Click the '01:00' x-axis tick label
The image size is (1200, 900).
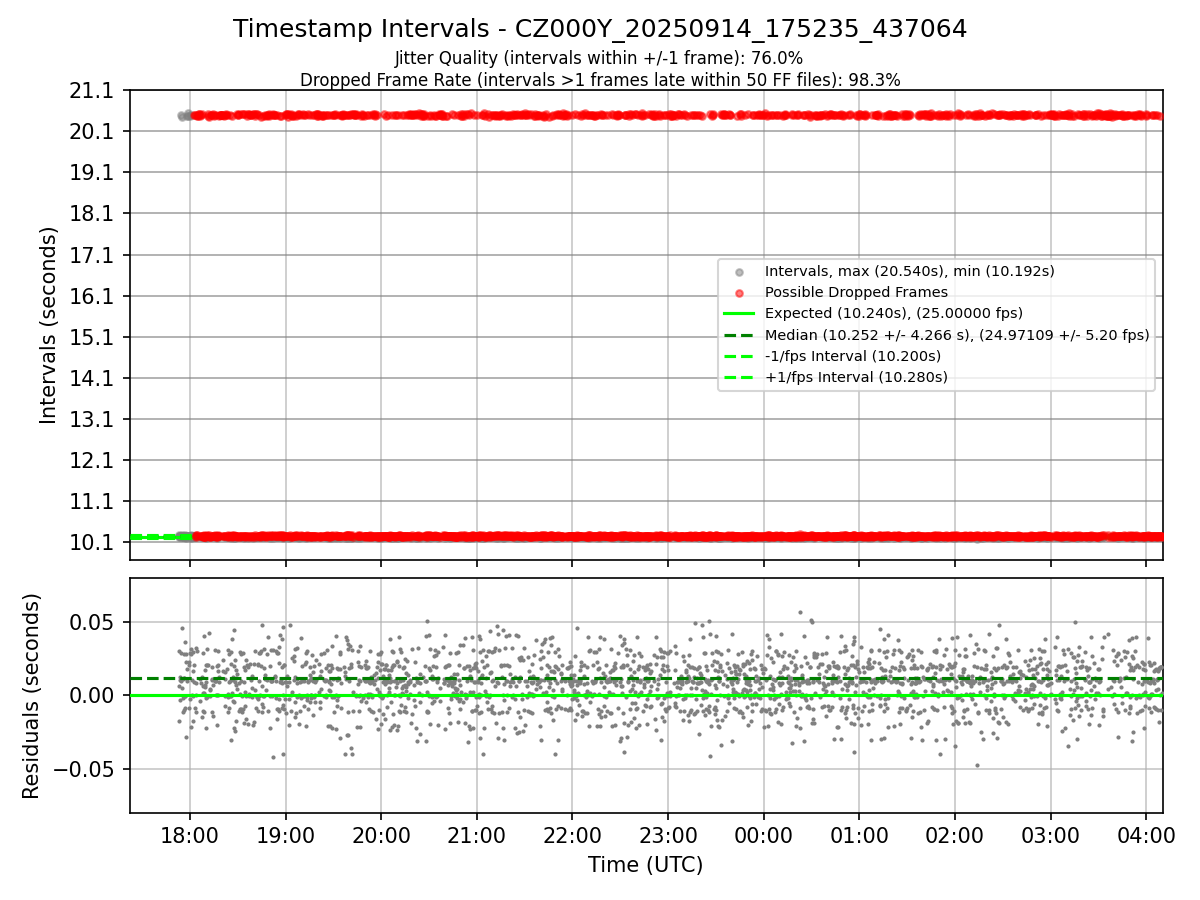tap(859, 834)
